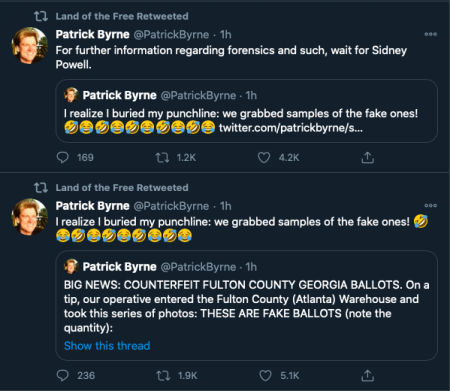Share the first Patrick Byrne tweet

tap(367, 157)
